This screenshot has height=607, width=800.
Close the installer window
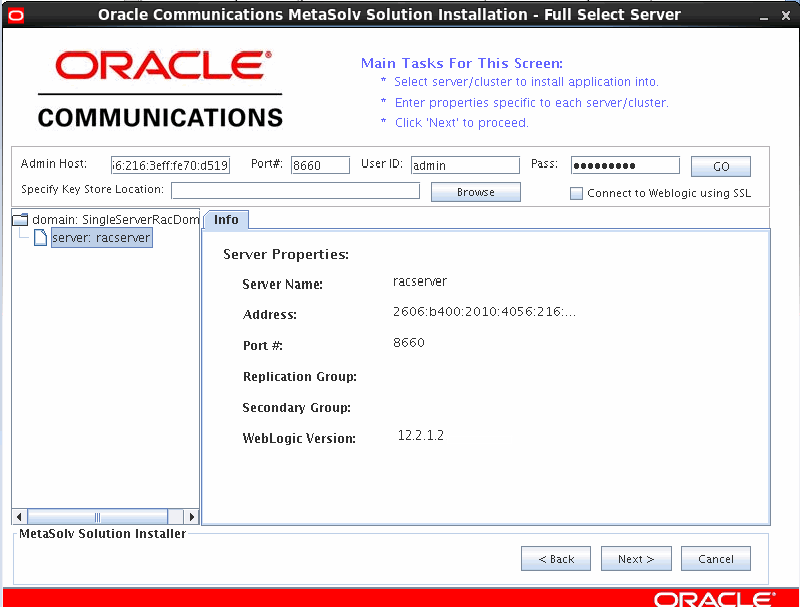point(786,16)
